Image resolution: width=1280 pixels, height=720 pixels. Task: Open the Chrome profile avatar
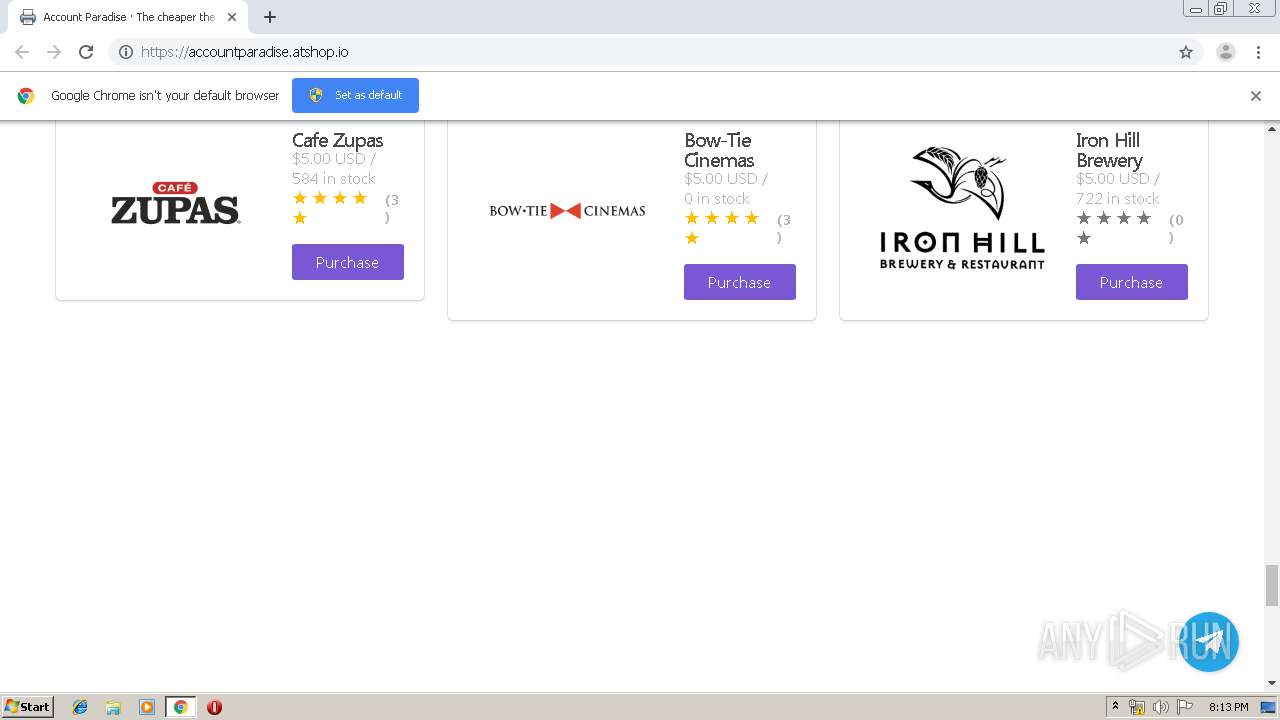tap(1226, 52)
